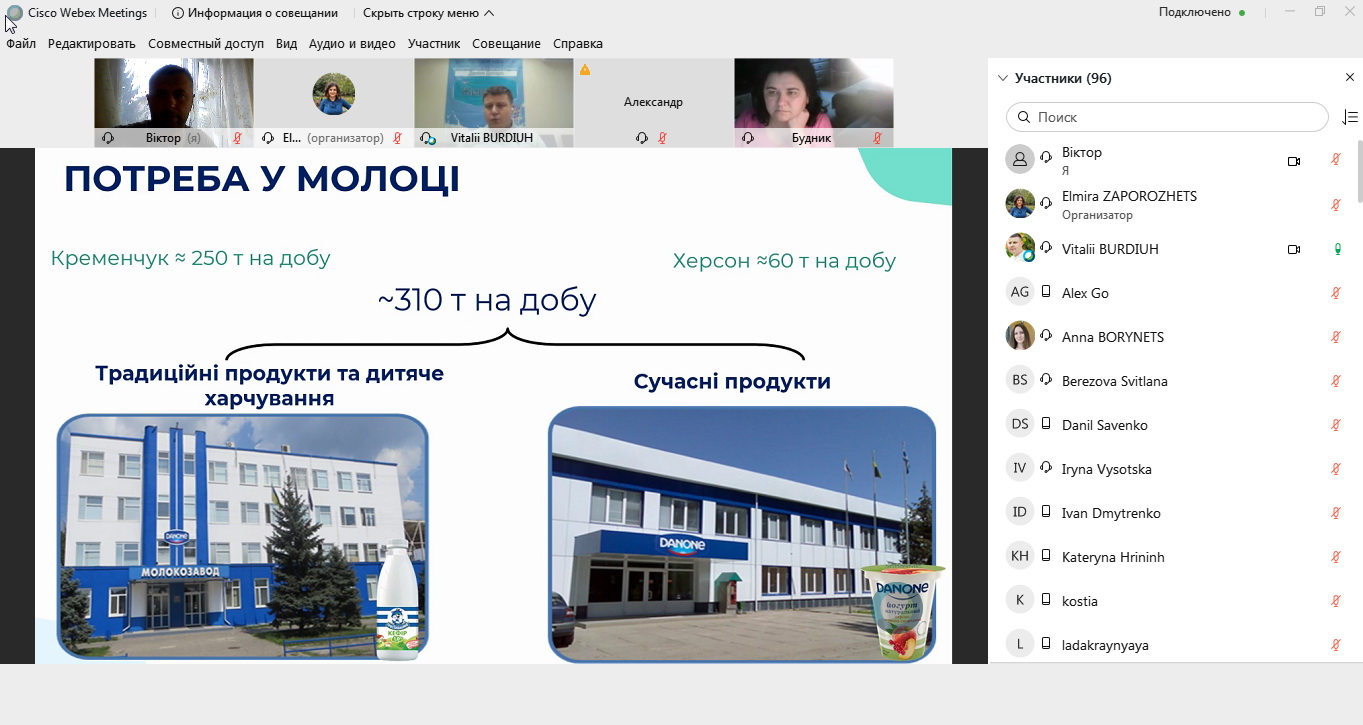Click Elmira ZAPOROZHETS's profile photo in participant list
Screen dimensions: 1363x725
click(1020, 204)
